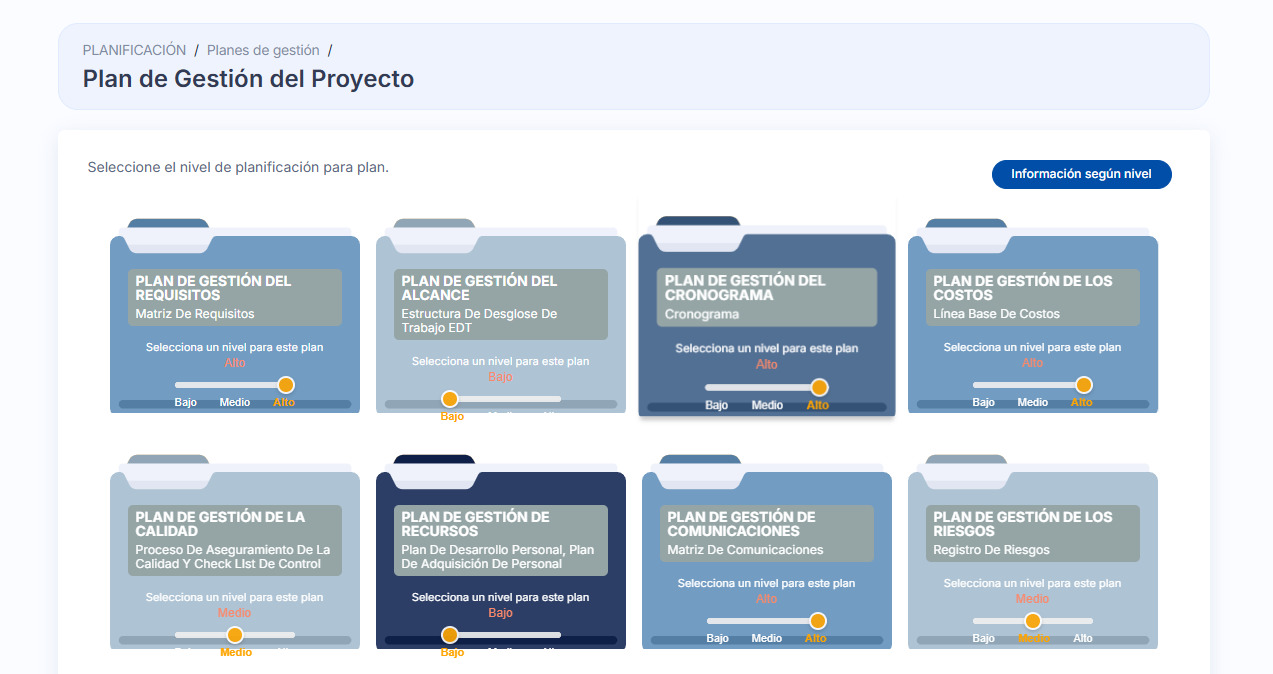The image size is (1273, 674).
Task: Open the PLANIFICACIÓN breadcrumb link
Action: tap(134, 50)
